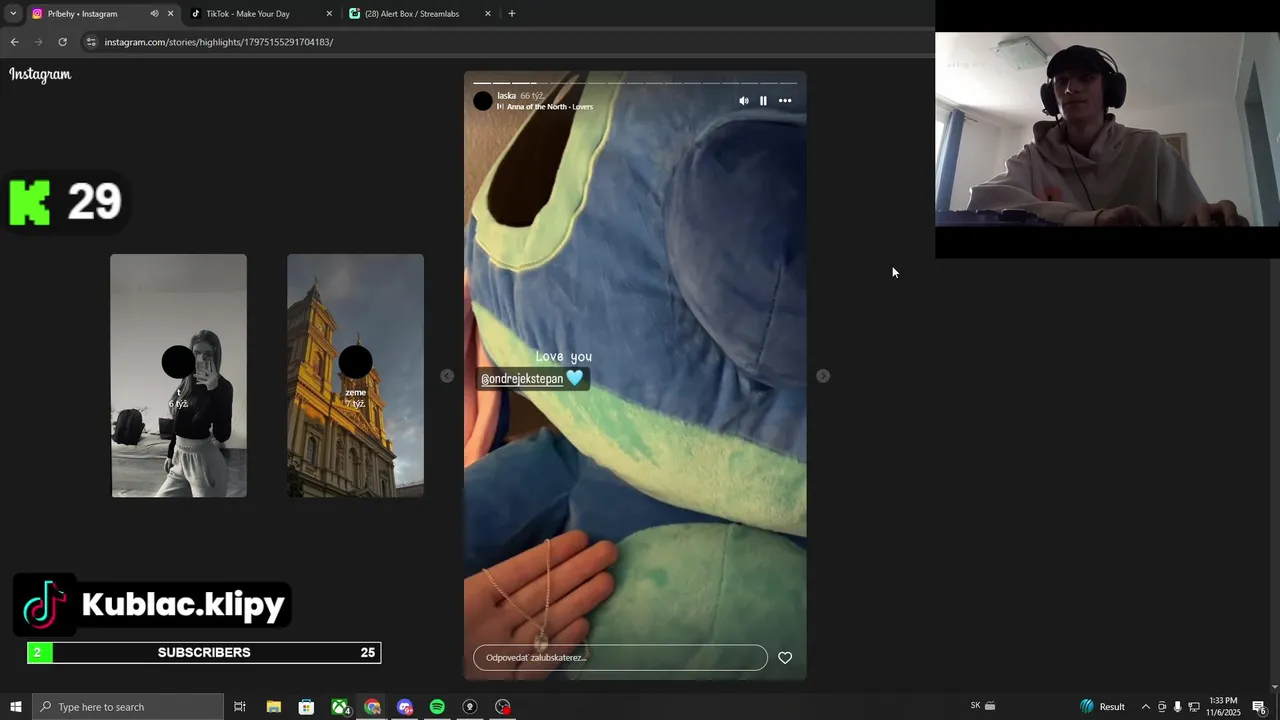Click the reply field 'Odpovedať zalubskaterez...'
1280x720 pixels.
tap(620, 658)
